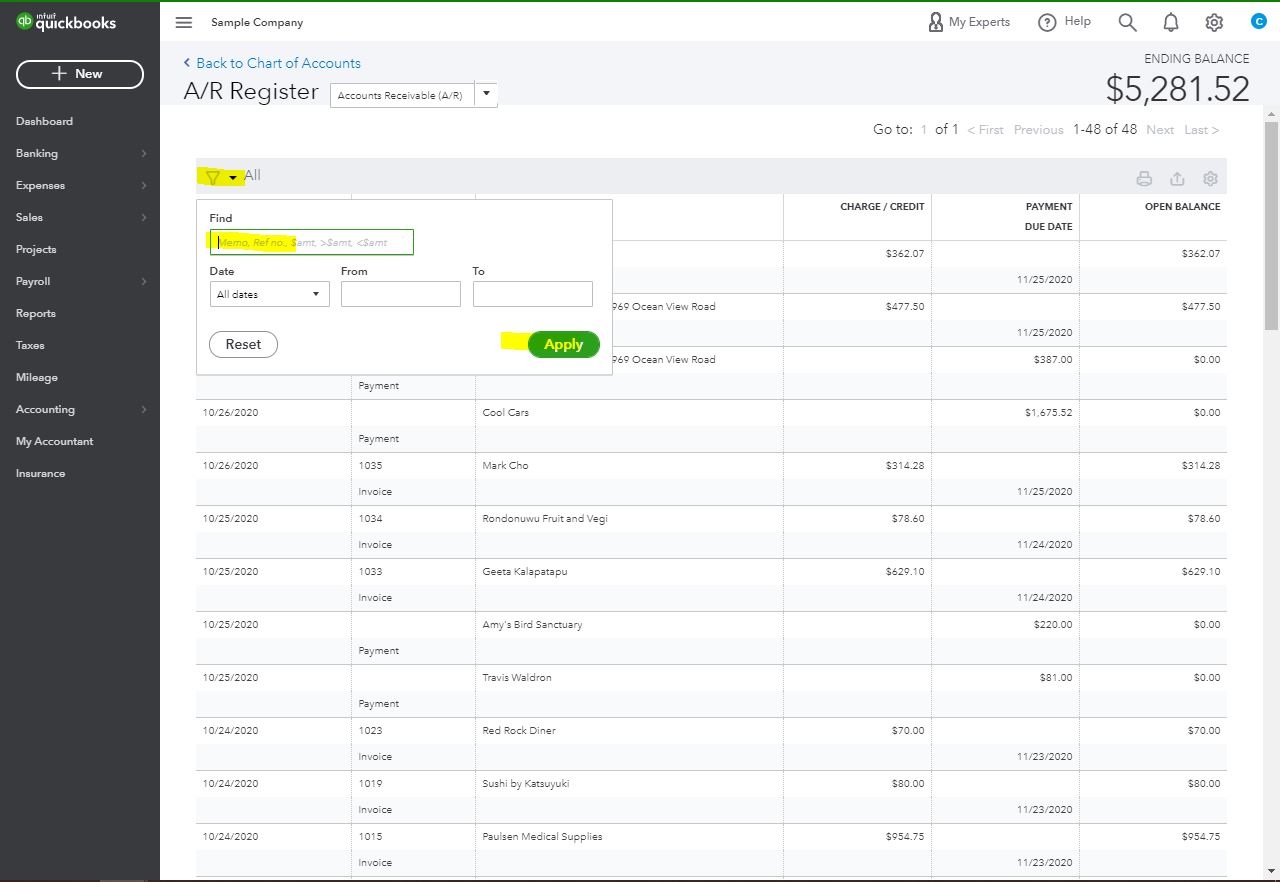Image resolution: width=1280 pixels, height=882 pixels.
Task: Open the Mileage section
Action: point(37,377)
